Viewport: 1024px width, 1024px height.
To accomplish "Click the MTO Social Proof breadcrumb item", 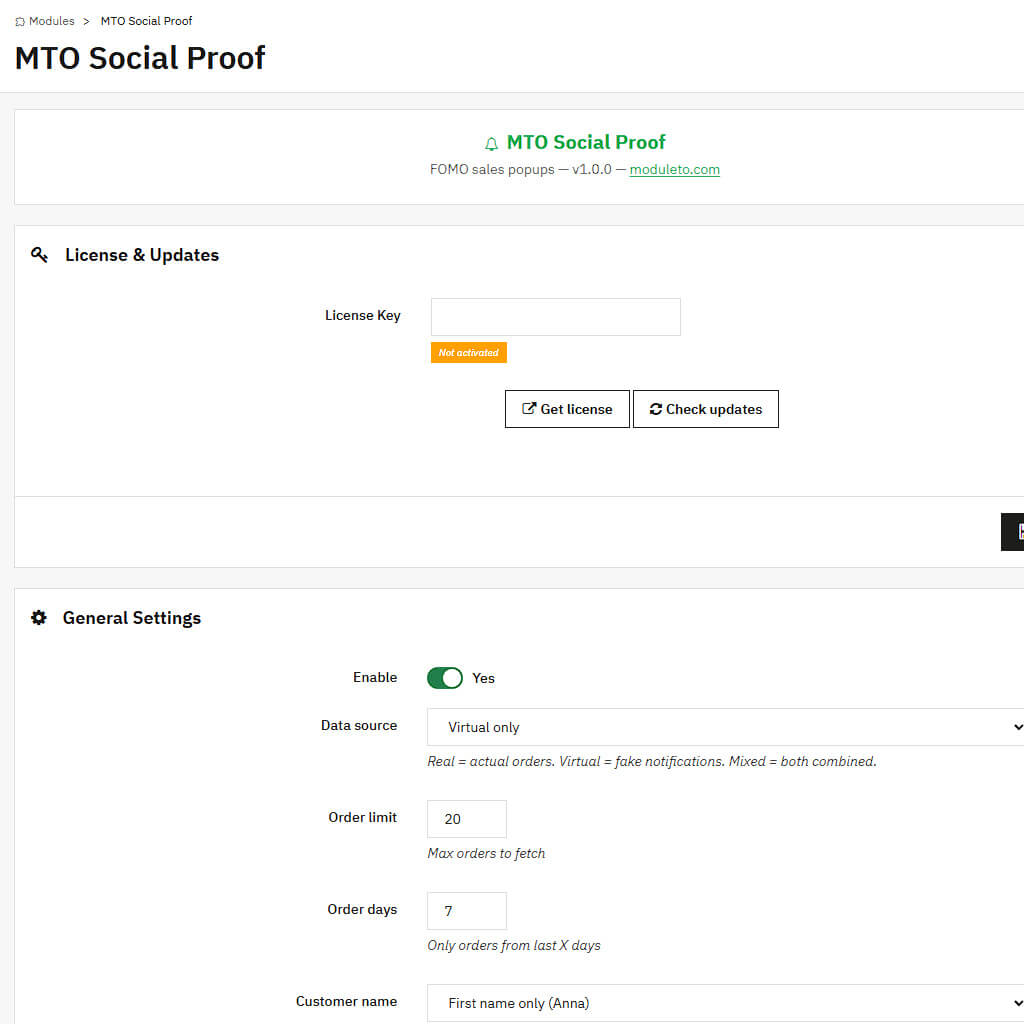I will point(146,21).
